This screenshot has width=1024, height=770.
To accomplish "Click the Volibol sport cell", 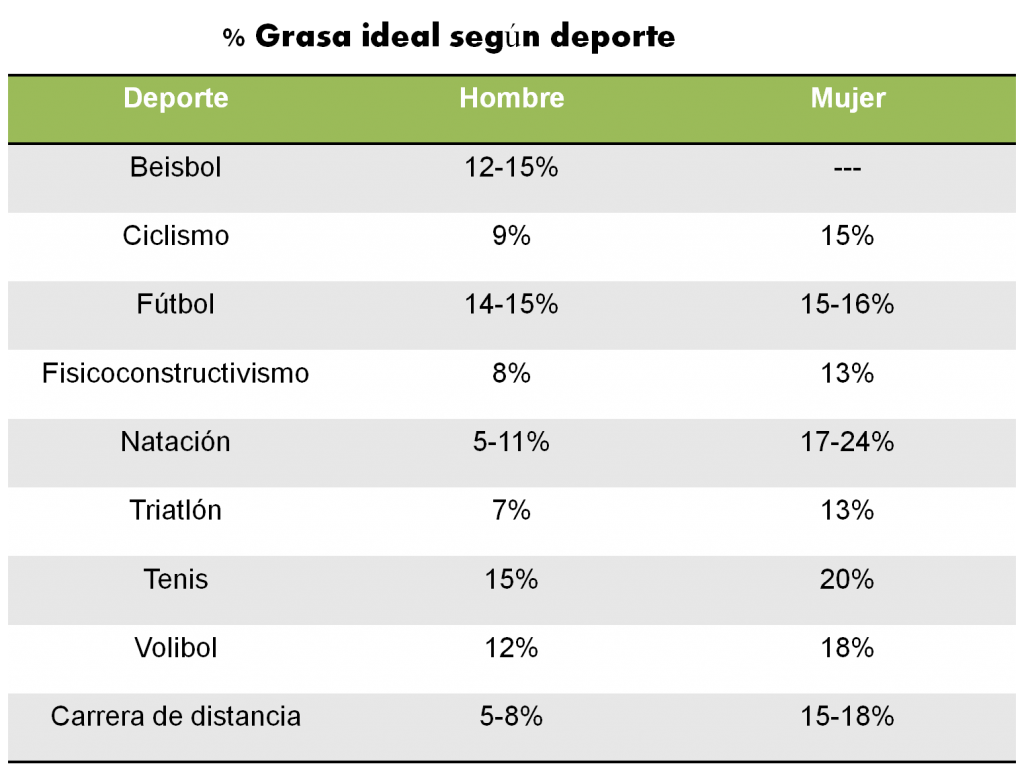I will [x=176, y=649].
